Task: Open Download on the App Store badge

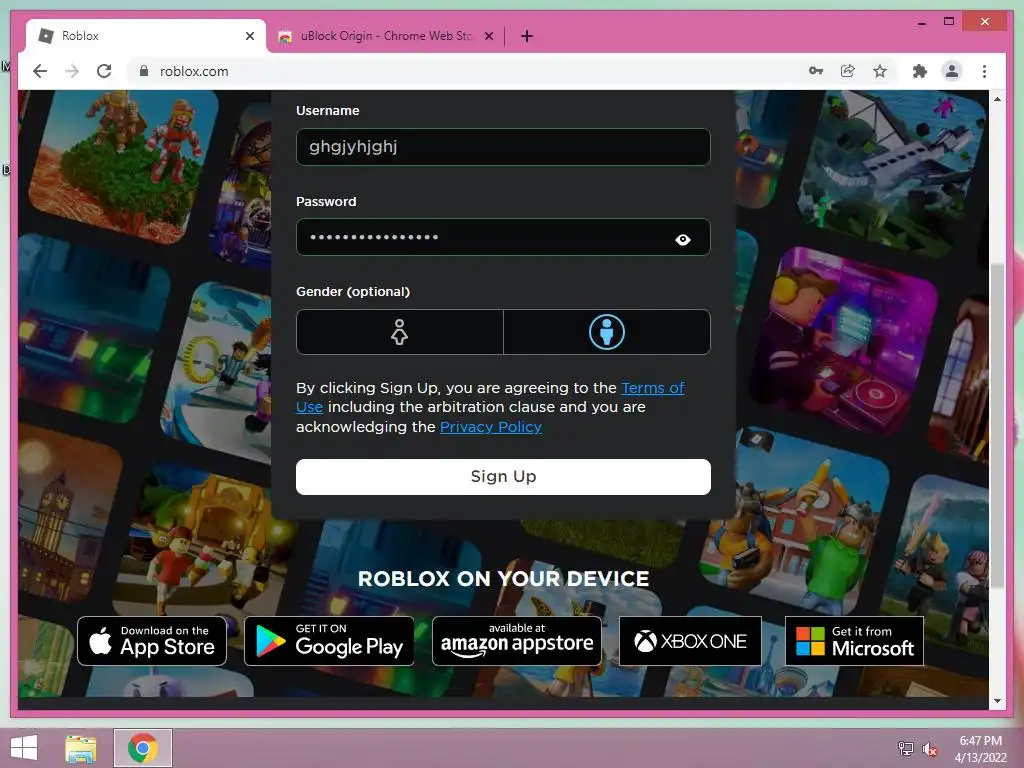Action: [152, 641]
